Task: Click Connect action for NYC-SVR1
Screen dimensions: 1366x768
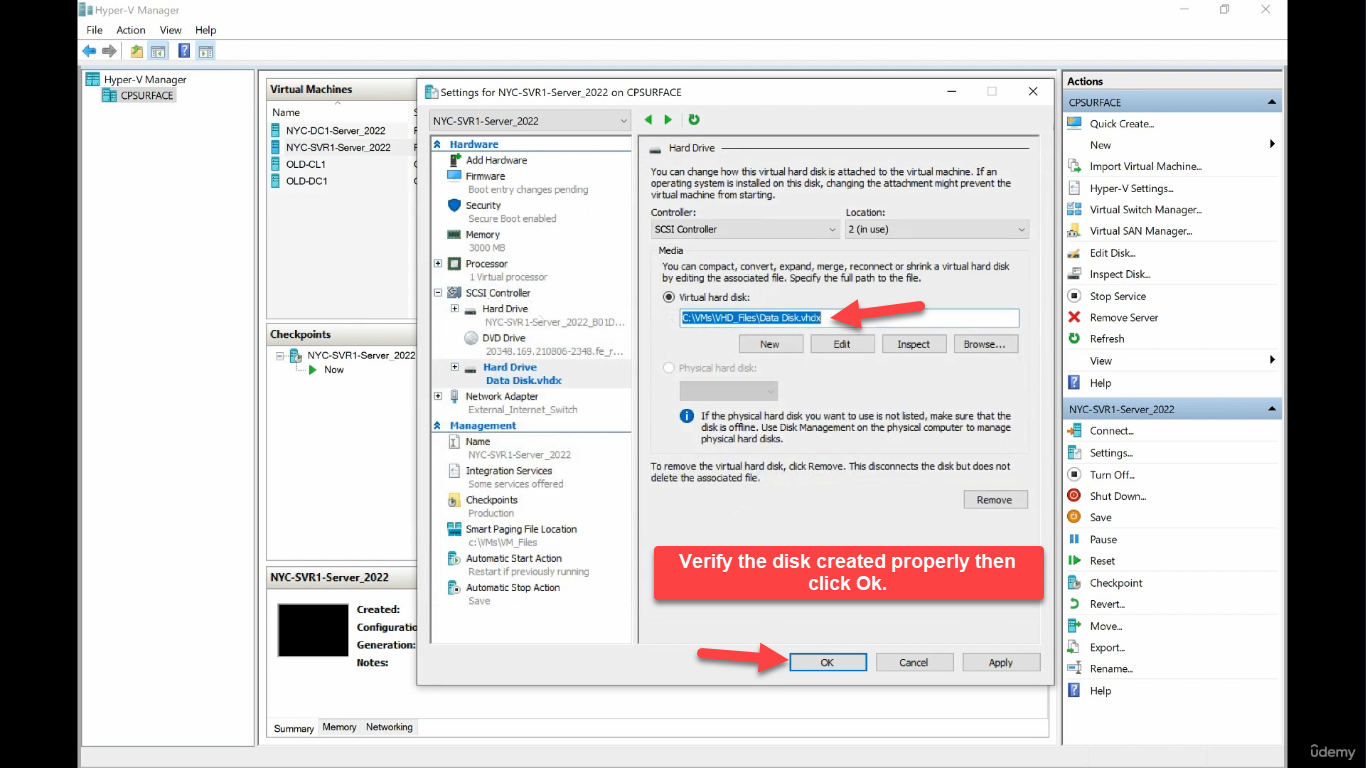Action: pyautogui.click(x=1111, y=431)
